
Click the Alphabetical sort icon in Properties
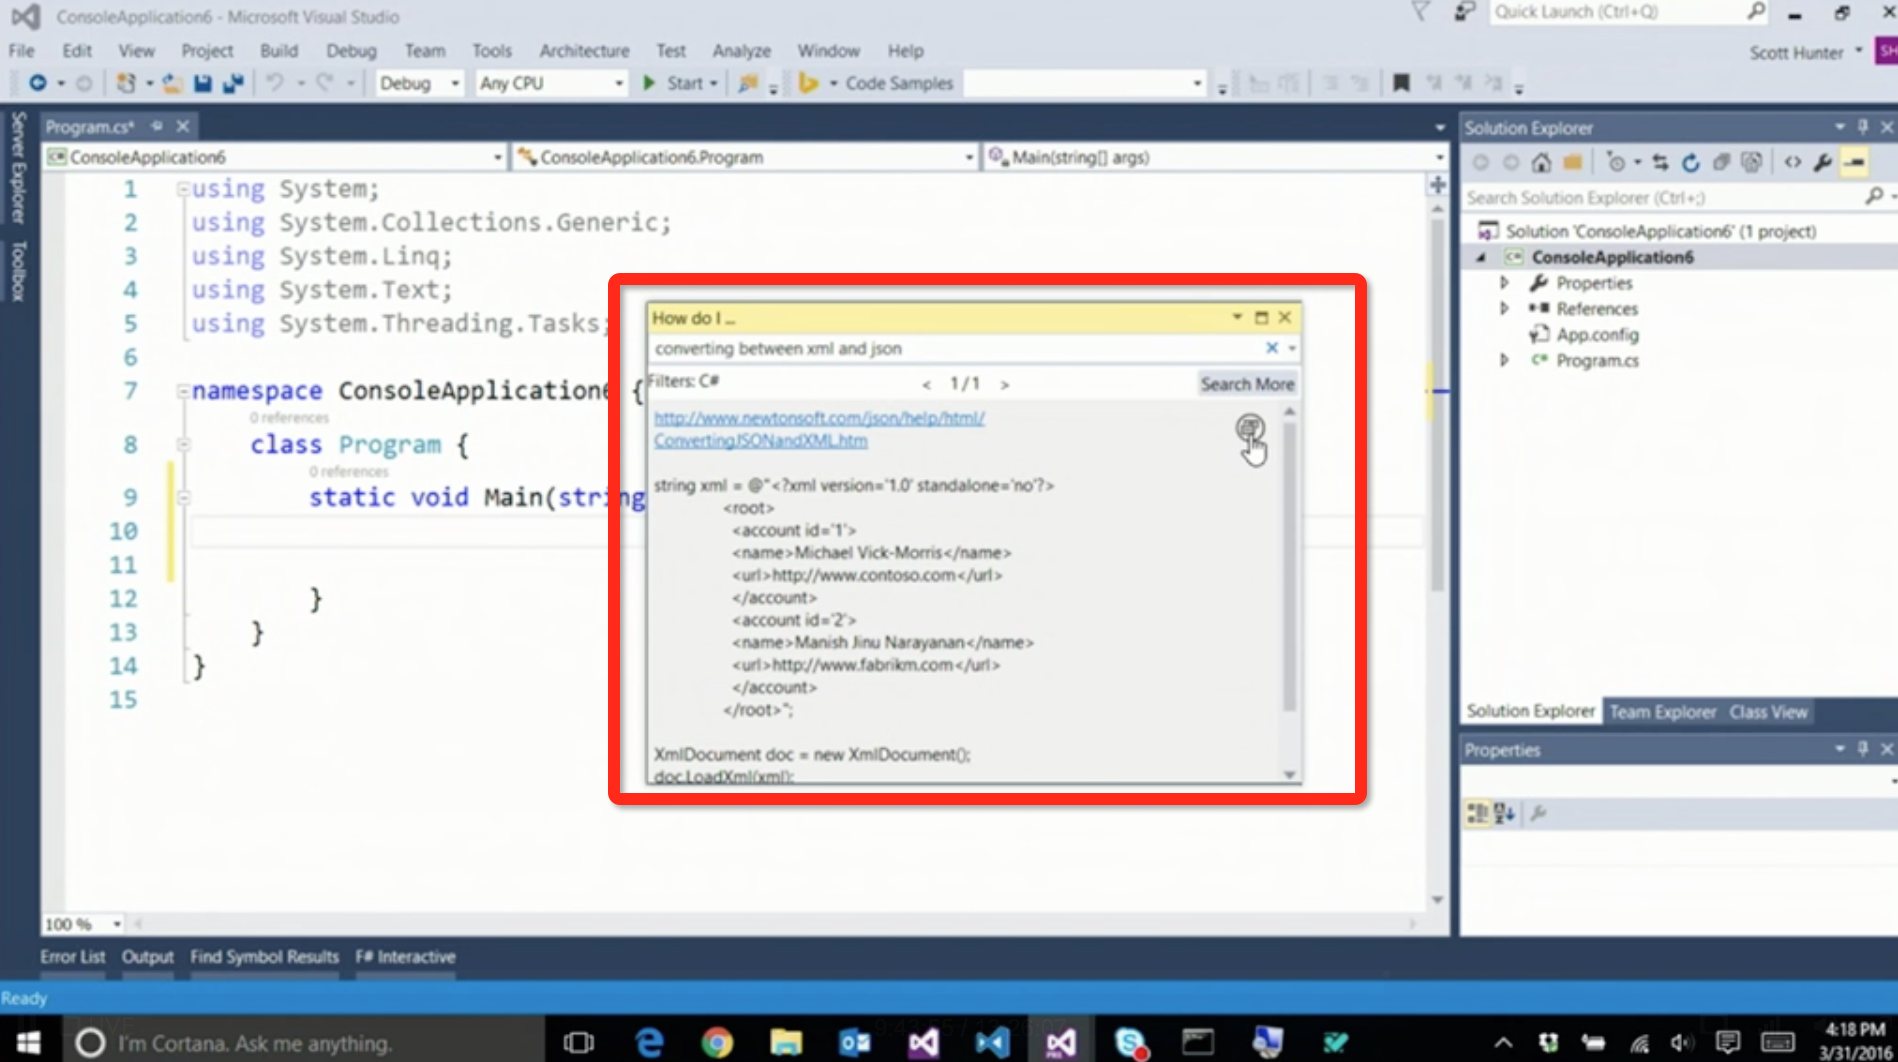point(1504,813)
